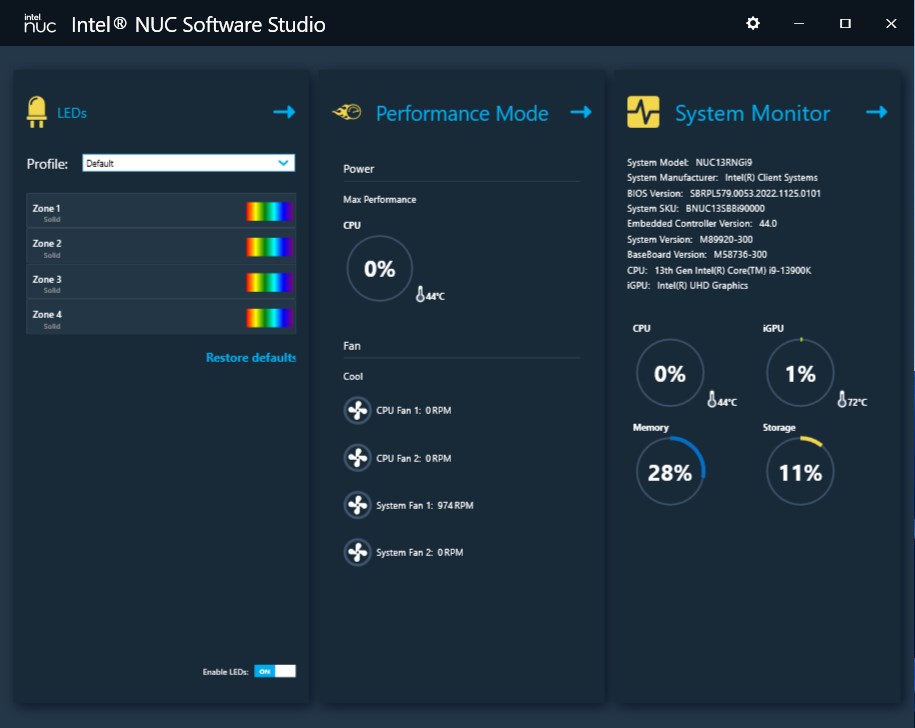Click the CPU Fan 2 fan icon
This screenshot has height=728, width=915.
(x=357, y=458)
